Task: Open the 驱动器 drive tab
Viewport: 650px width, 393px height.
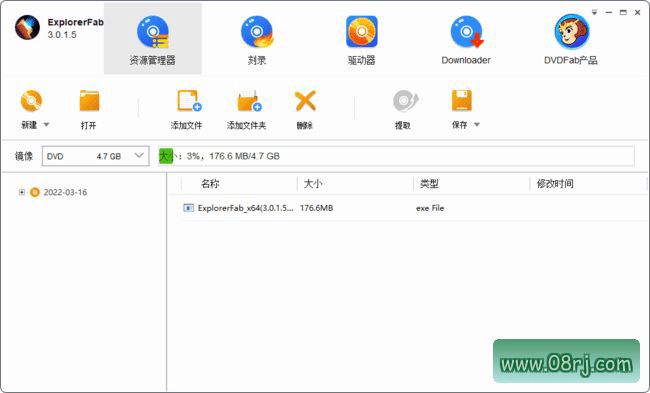Action: (361, 39)
